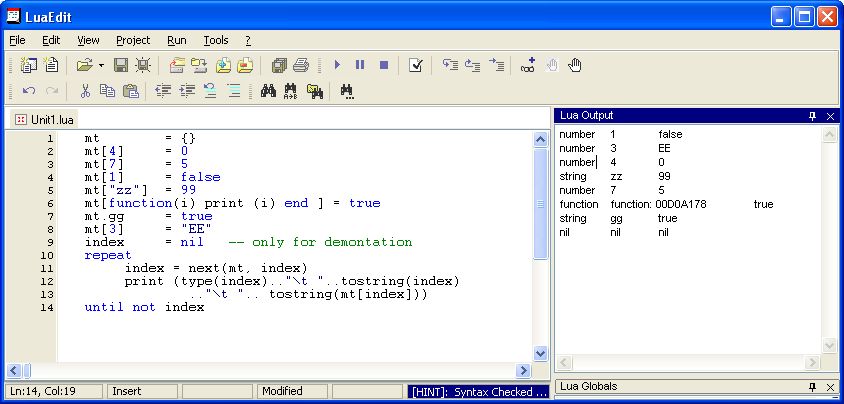The height and width of the screenshot is (404, 844).
Task: Click the 'repeat' keyword in code
Action: [108, 255]
